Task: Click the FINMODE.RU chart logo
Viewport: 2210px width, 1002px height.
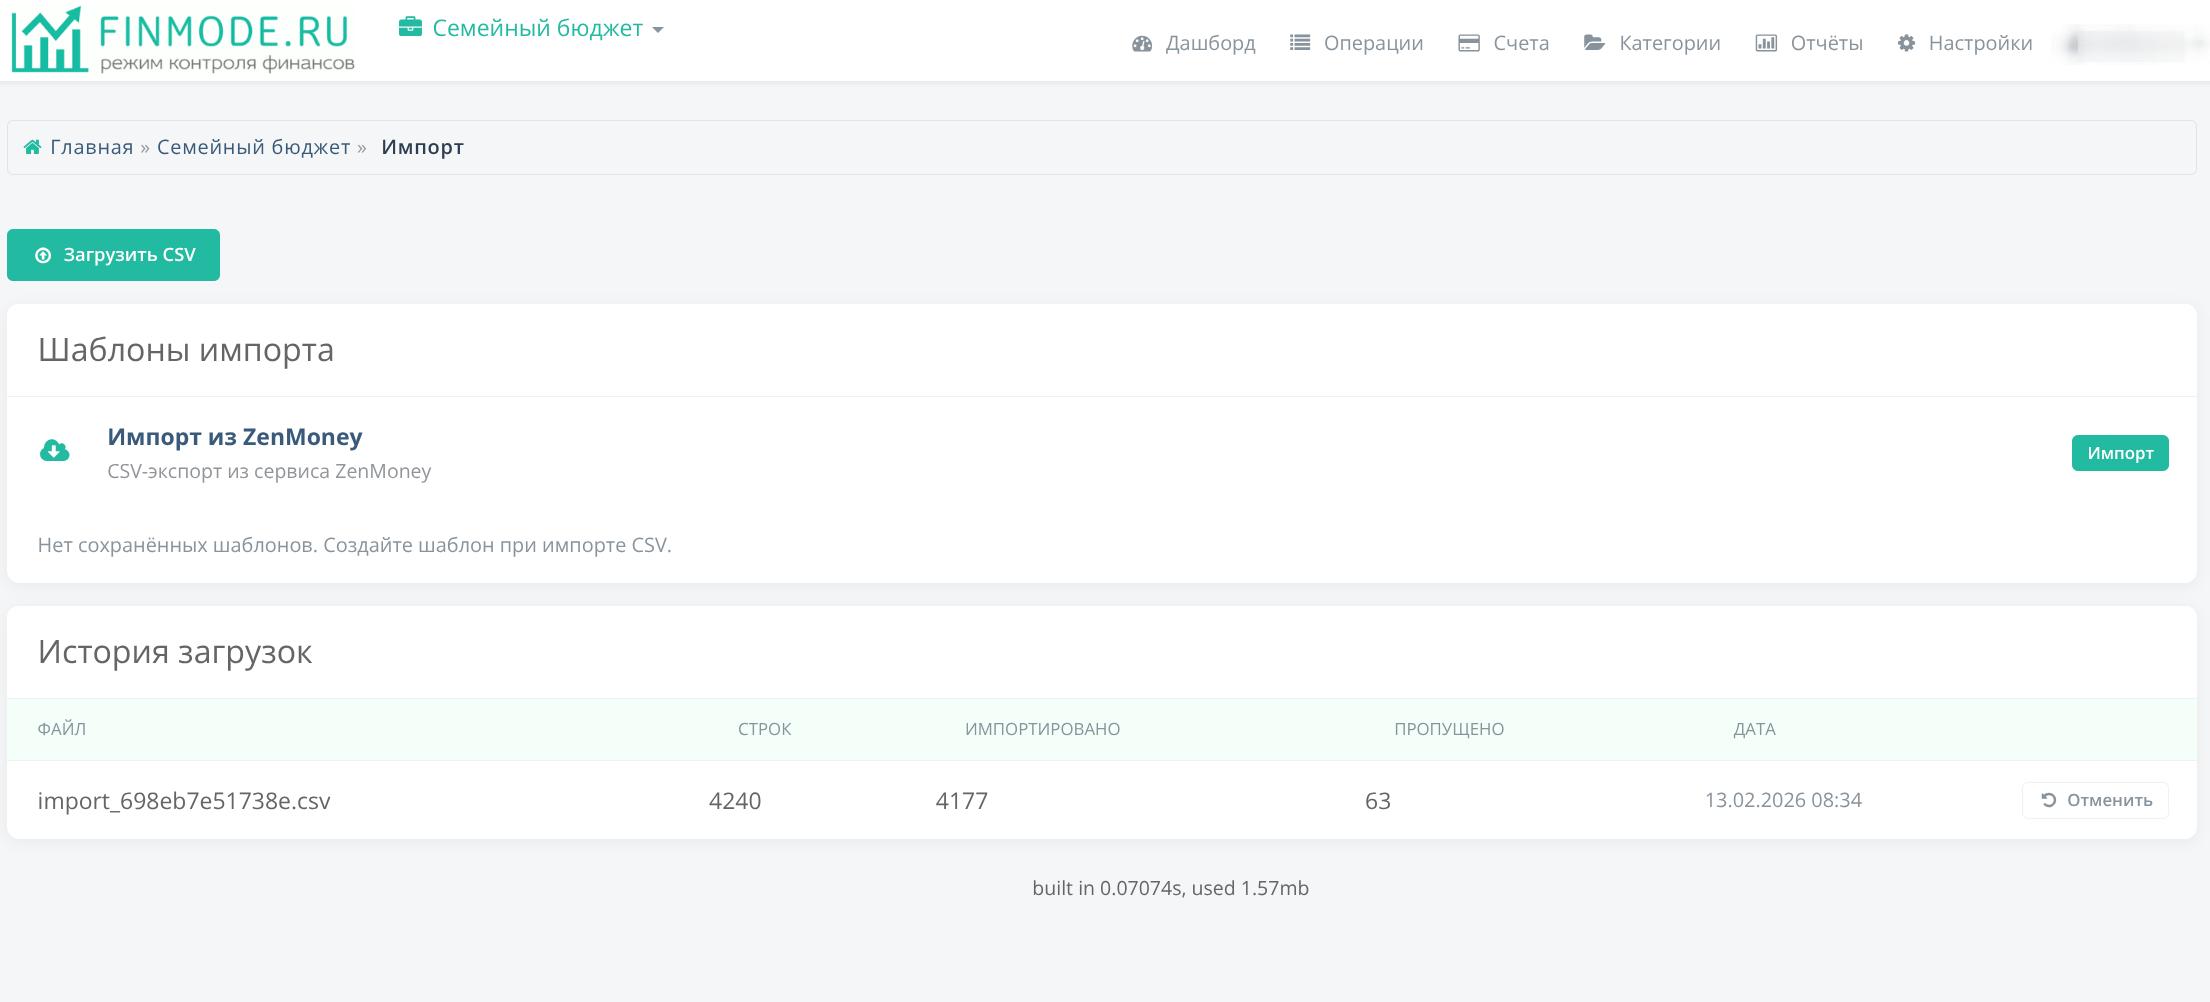Action: click(48, 40)
